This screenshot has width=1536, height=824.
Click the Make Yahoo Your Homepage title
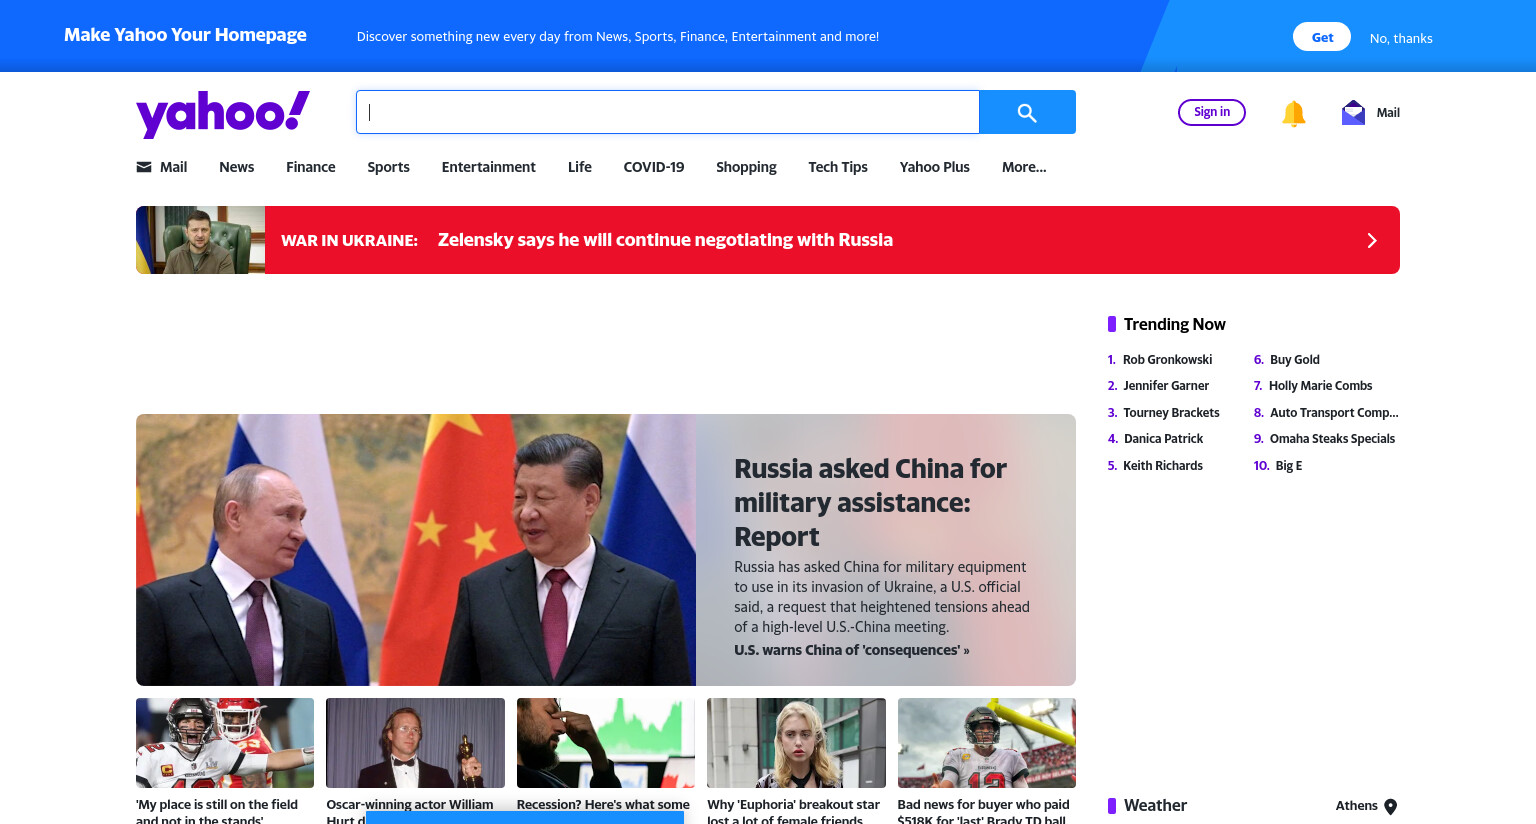click(x=185, y=35)
